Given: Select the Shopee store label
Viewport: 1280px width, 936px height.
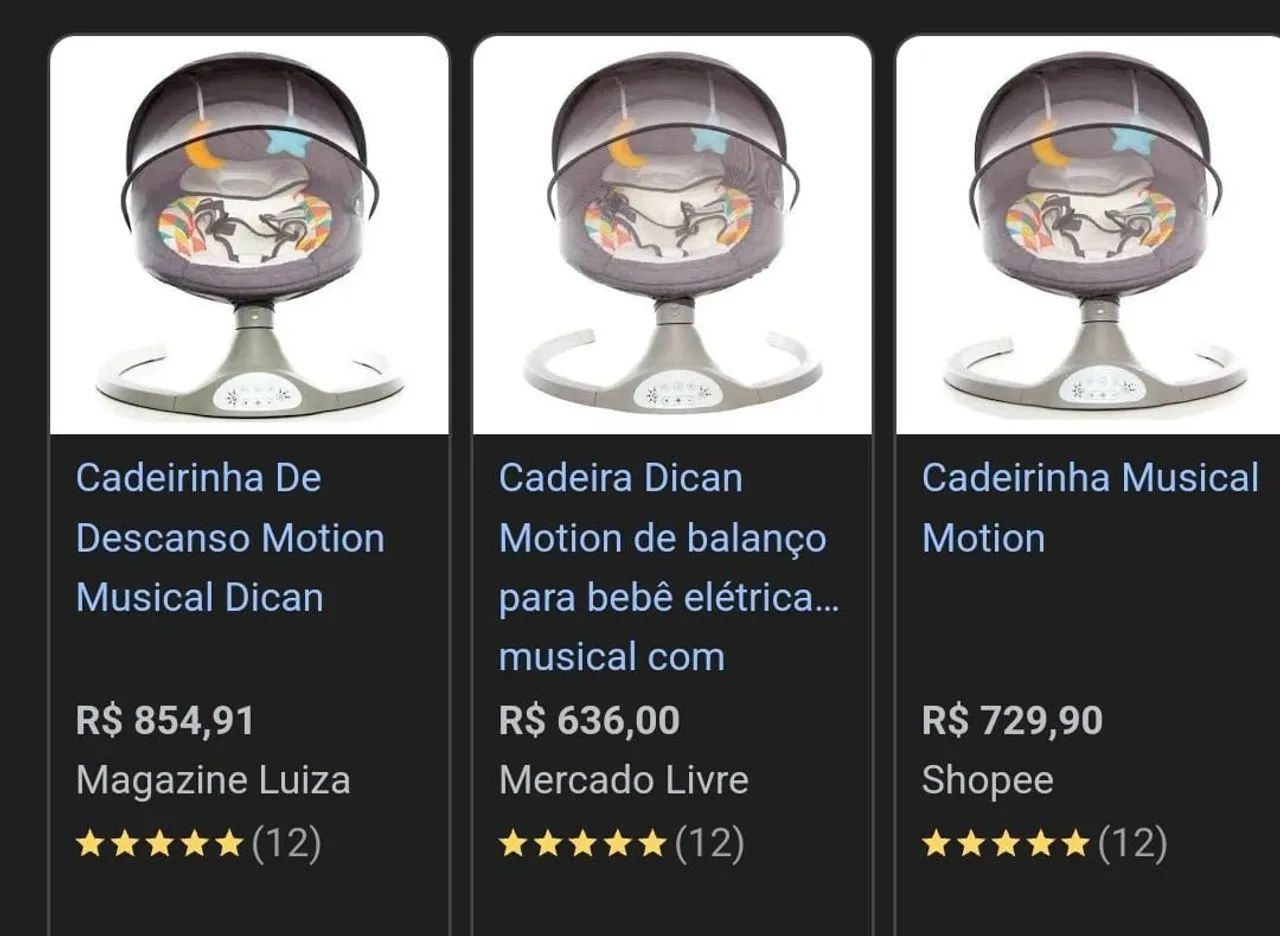Looking at the screenshot, I should [987, 779].
